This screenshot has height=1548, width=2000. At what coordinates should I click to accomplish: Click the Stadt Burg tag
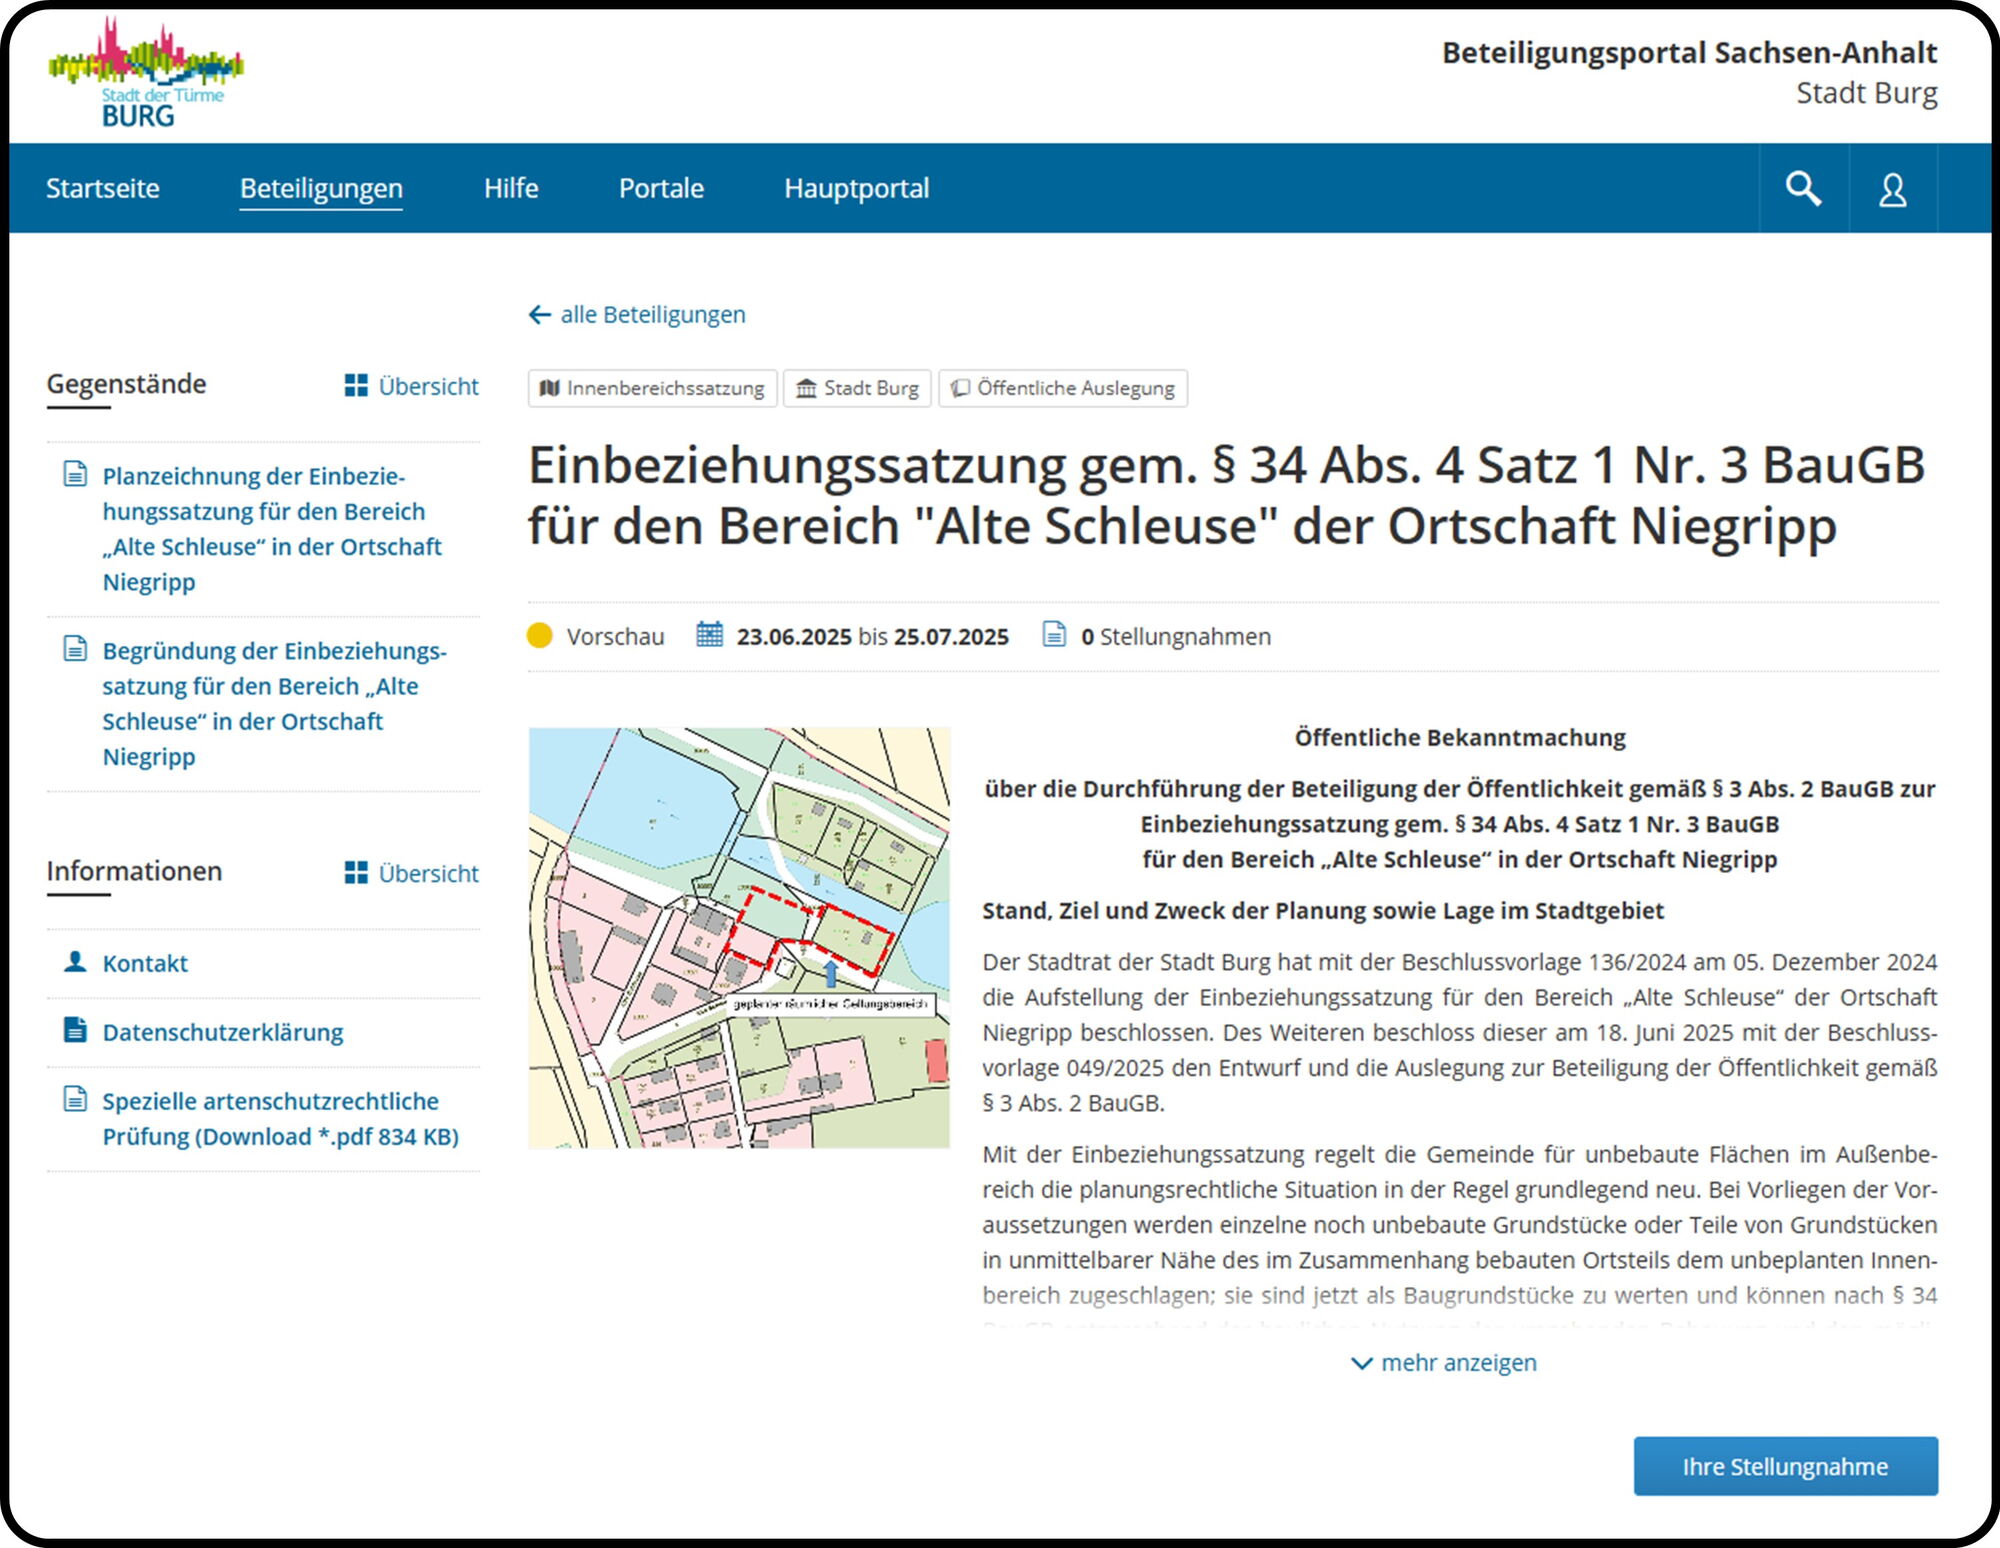coord(857,388)
